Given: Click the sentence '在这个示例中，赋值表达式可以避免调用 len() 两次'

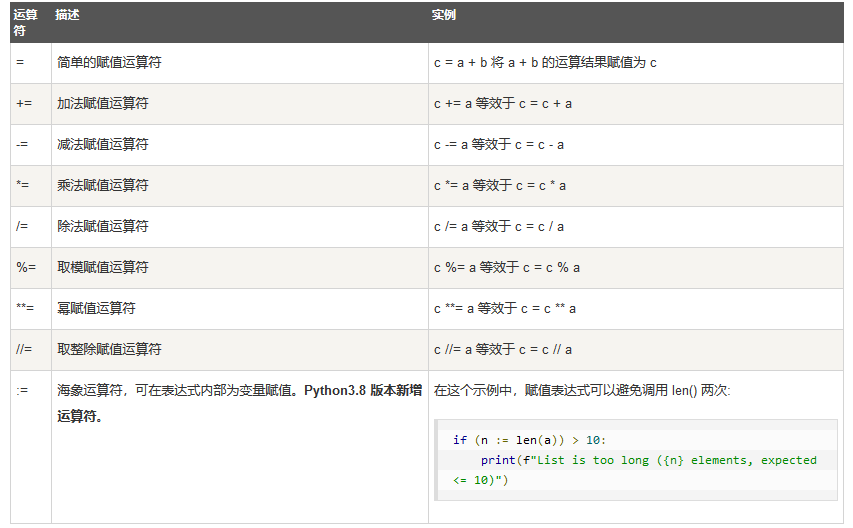Looking at the screenshot, I should tap(582, 390).
